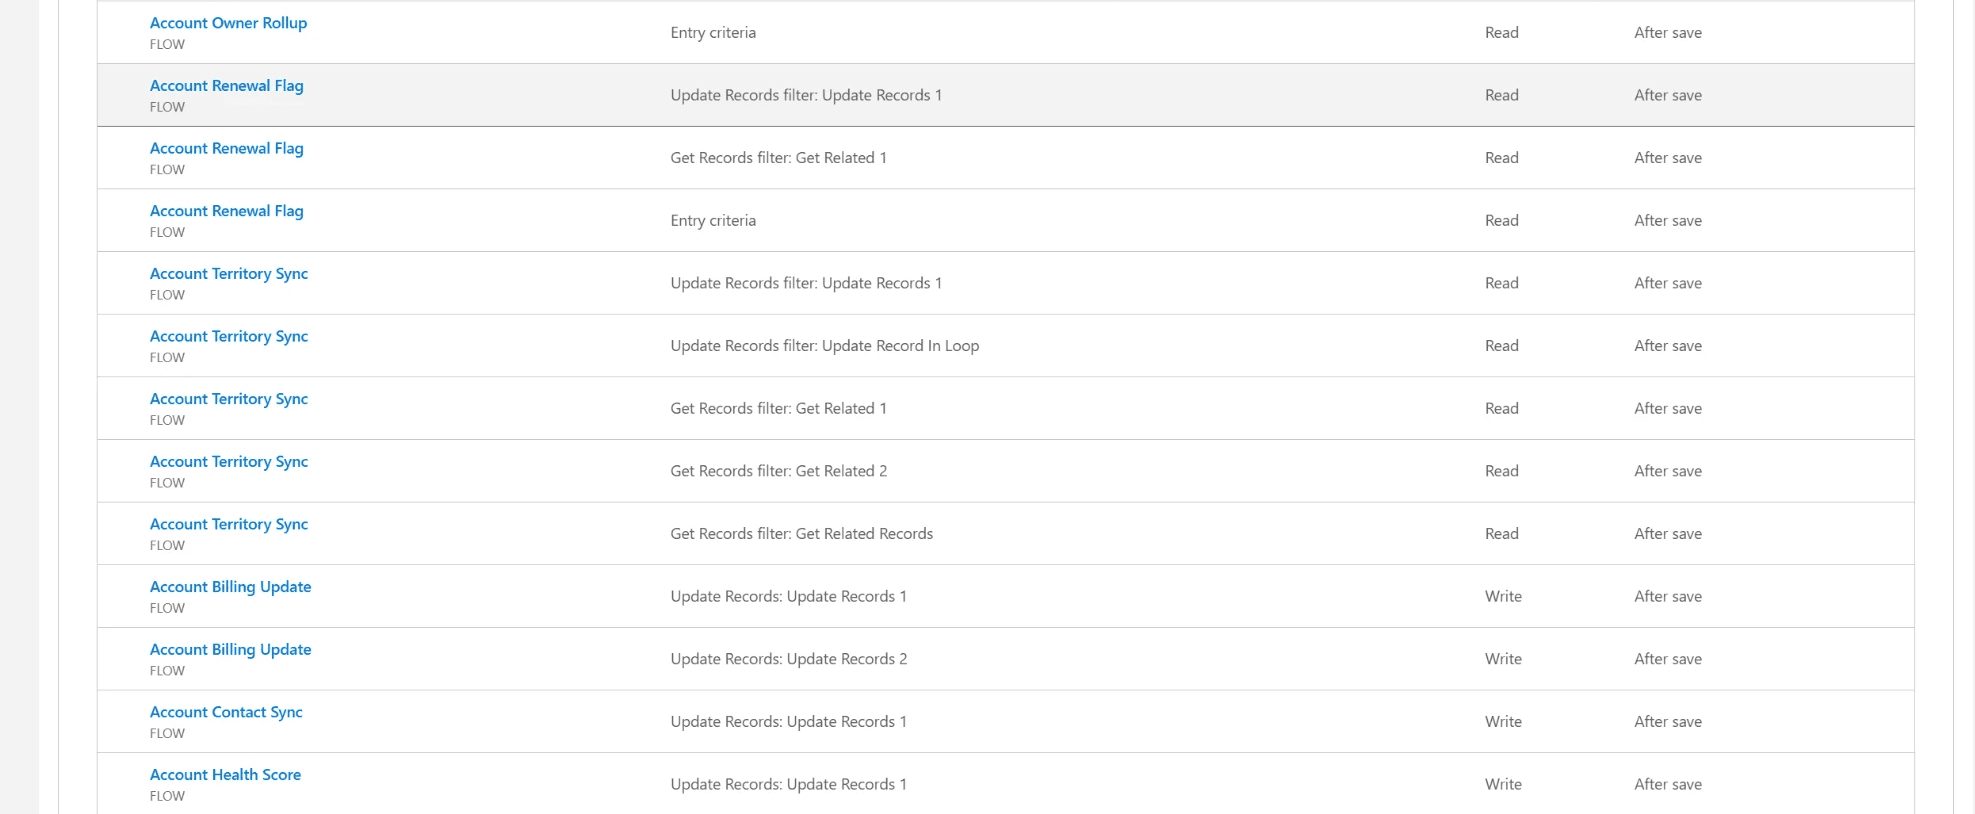The height and width of the screenshot is (814, 1975).
Task: Open Account Renewal Flag link in Entry criteria row
Action: pyautogui.click(x=227, y=211)
